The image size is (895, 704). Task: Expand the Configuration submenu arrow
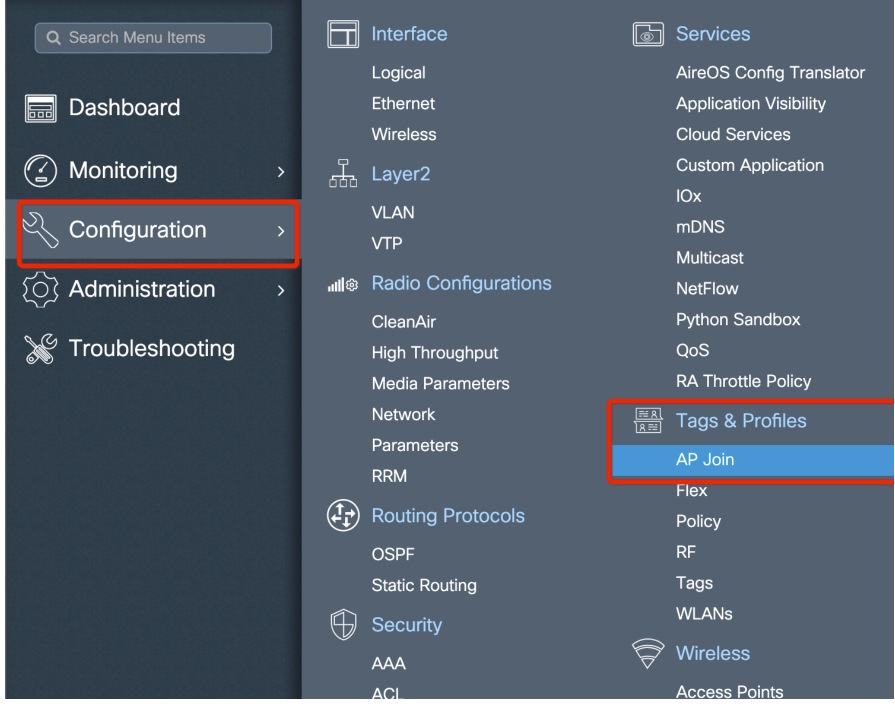click(x=281, y=232)
